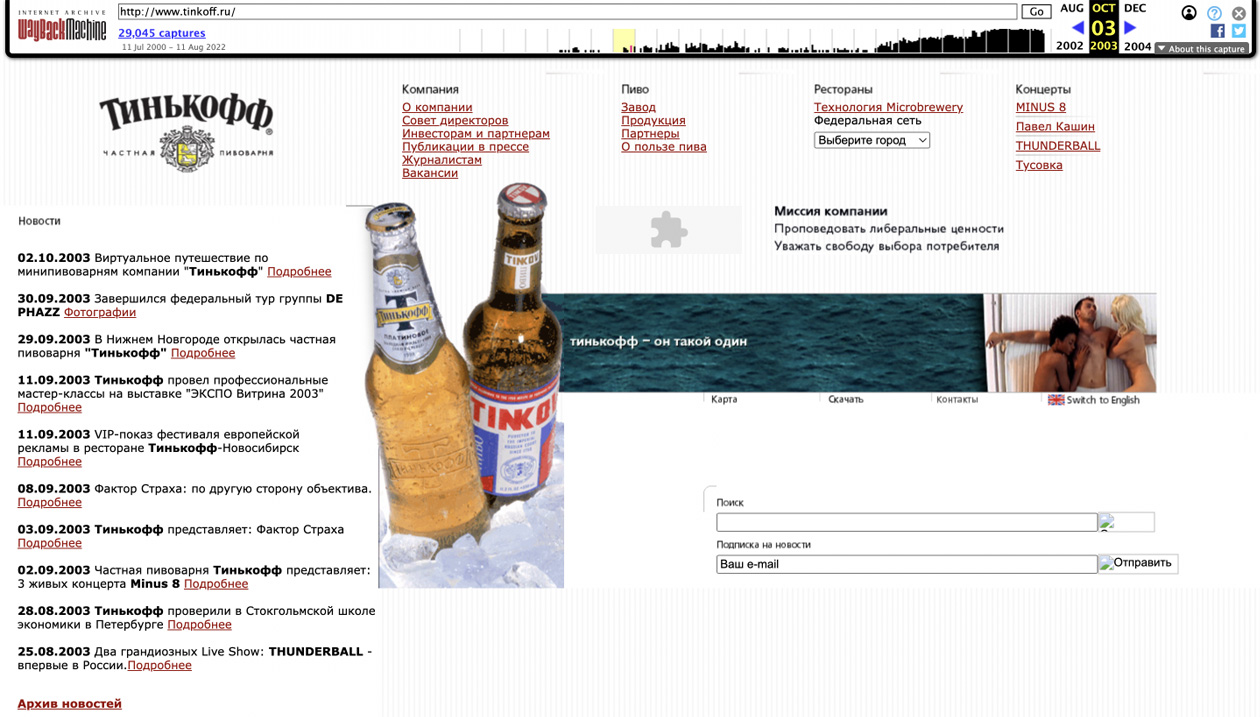Open Завод link under Пиво

coord(638,107)
